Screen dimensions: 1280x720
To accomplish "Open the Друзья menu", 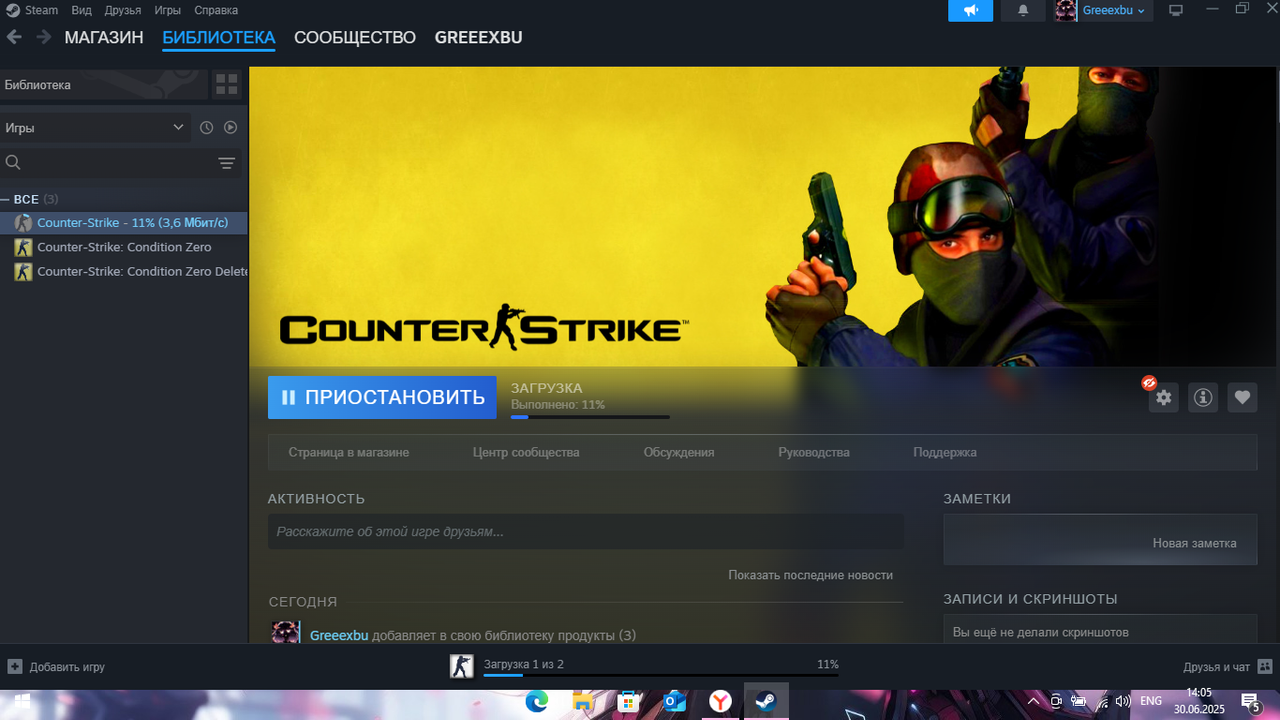I will click(x=122, y=10).
